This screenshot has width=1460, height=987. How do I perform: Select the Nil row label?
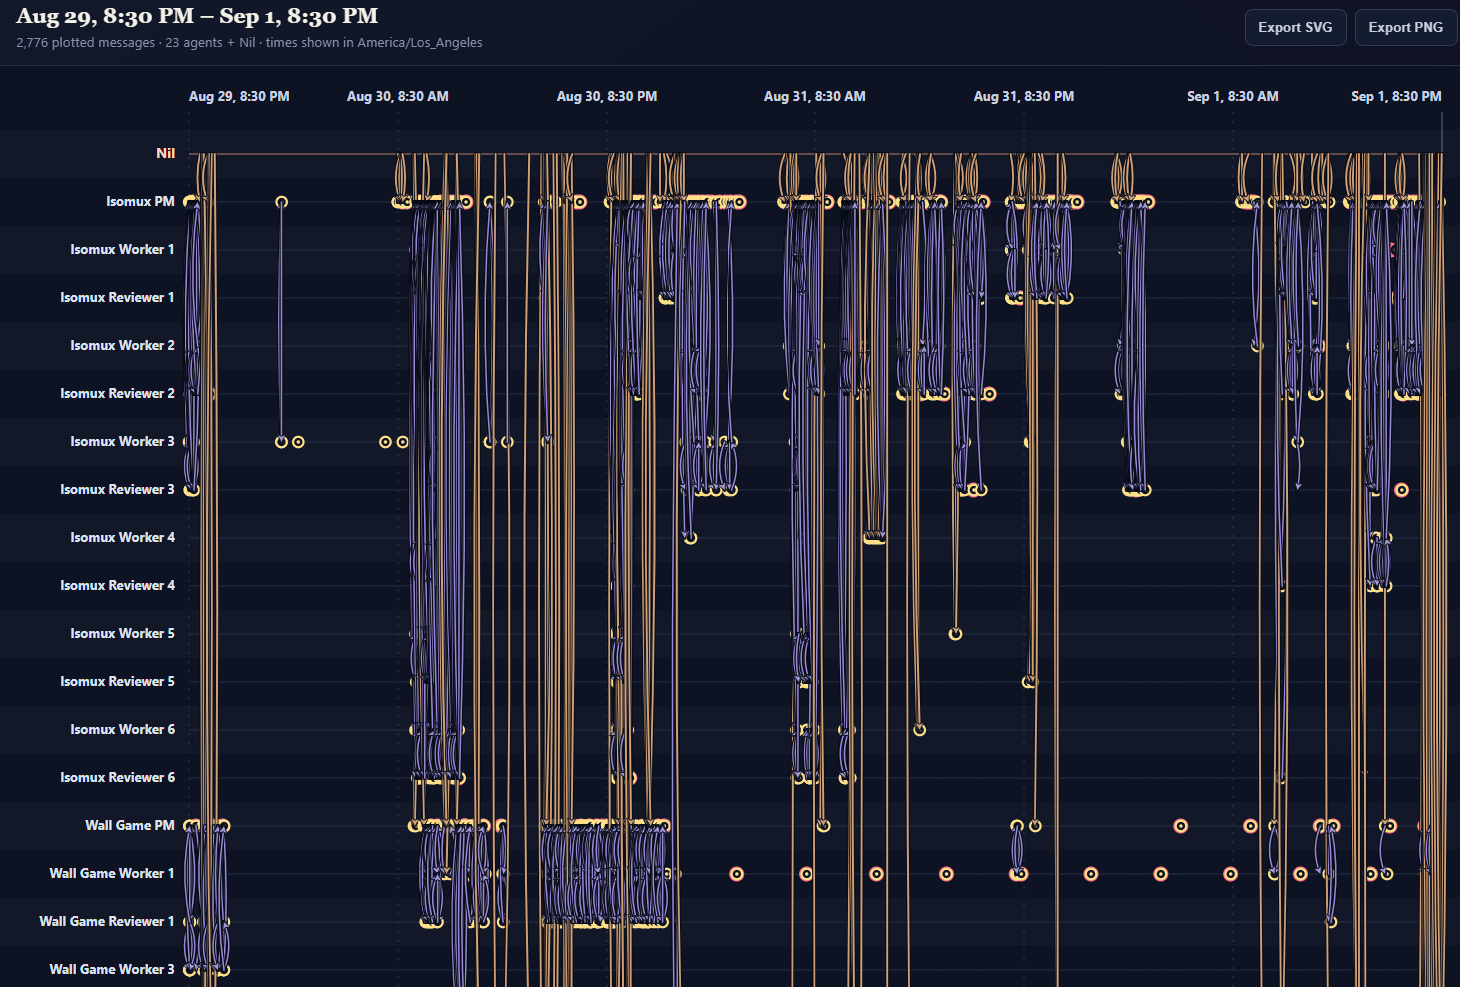click(x=165, y=153)
